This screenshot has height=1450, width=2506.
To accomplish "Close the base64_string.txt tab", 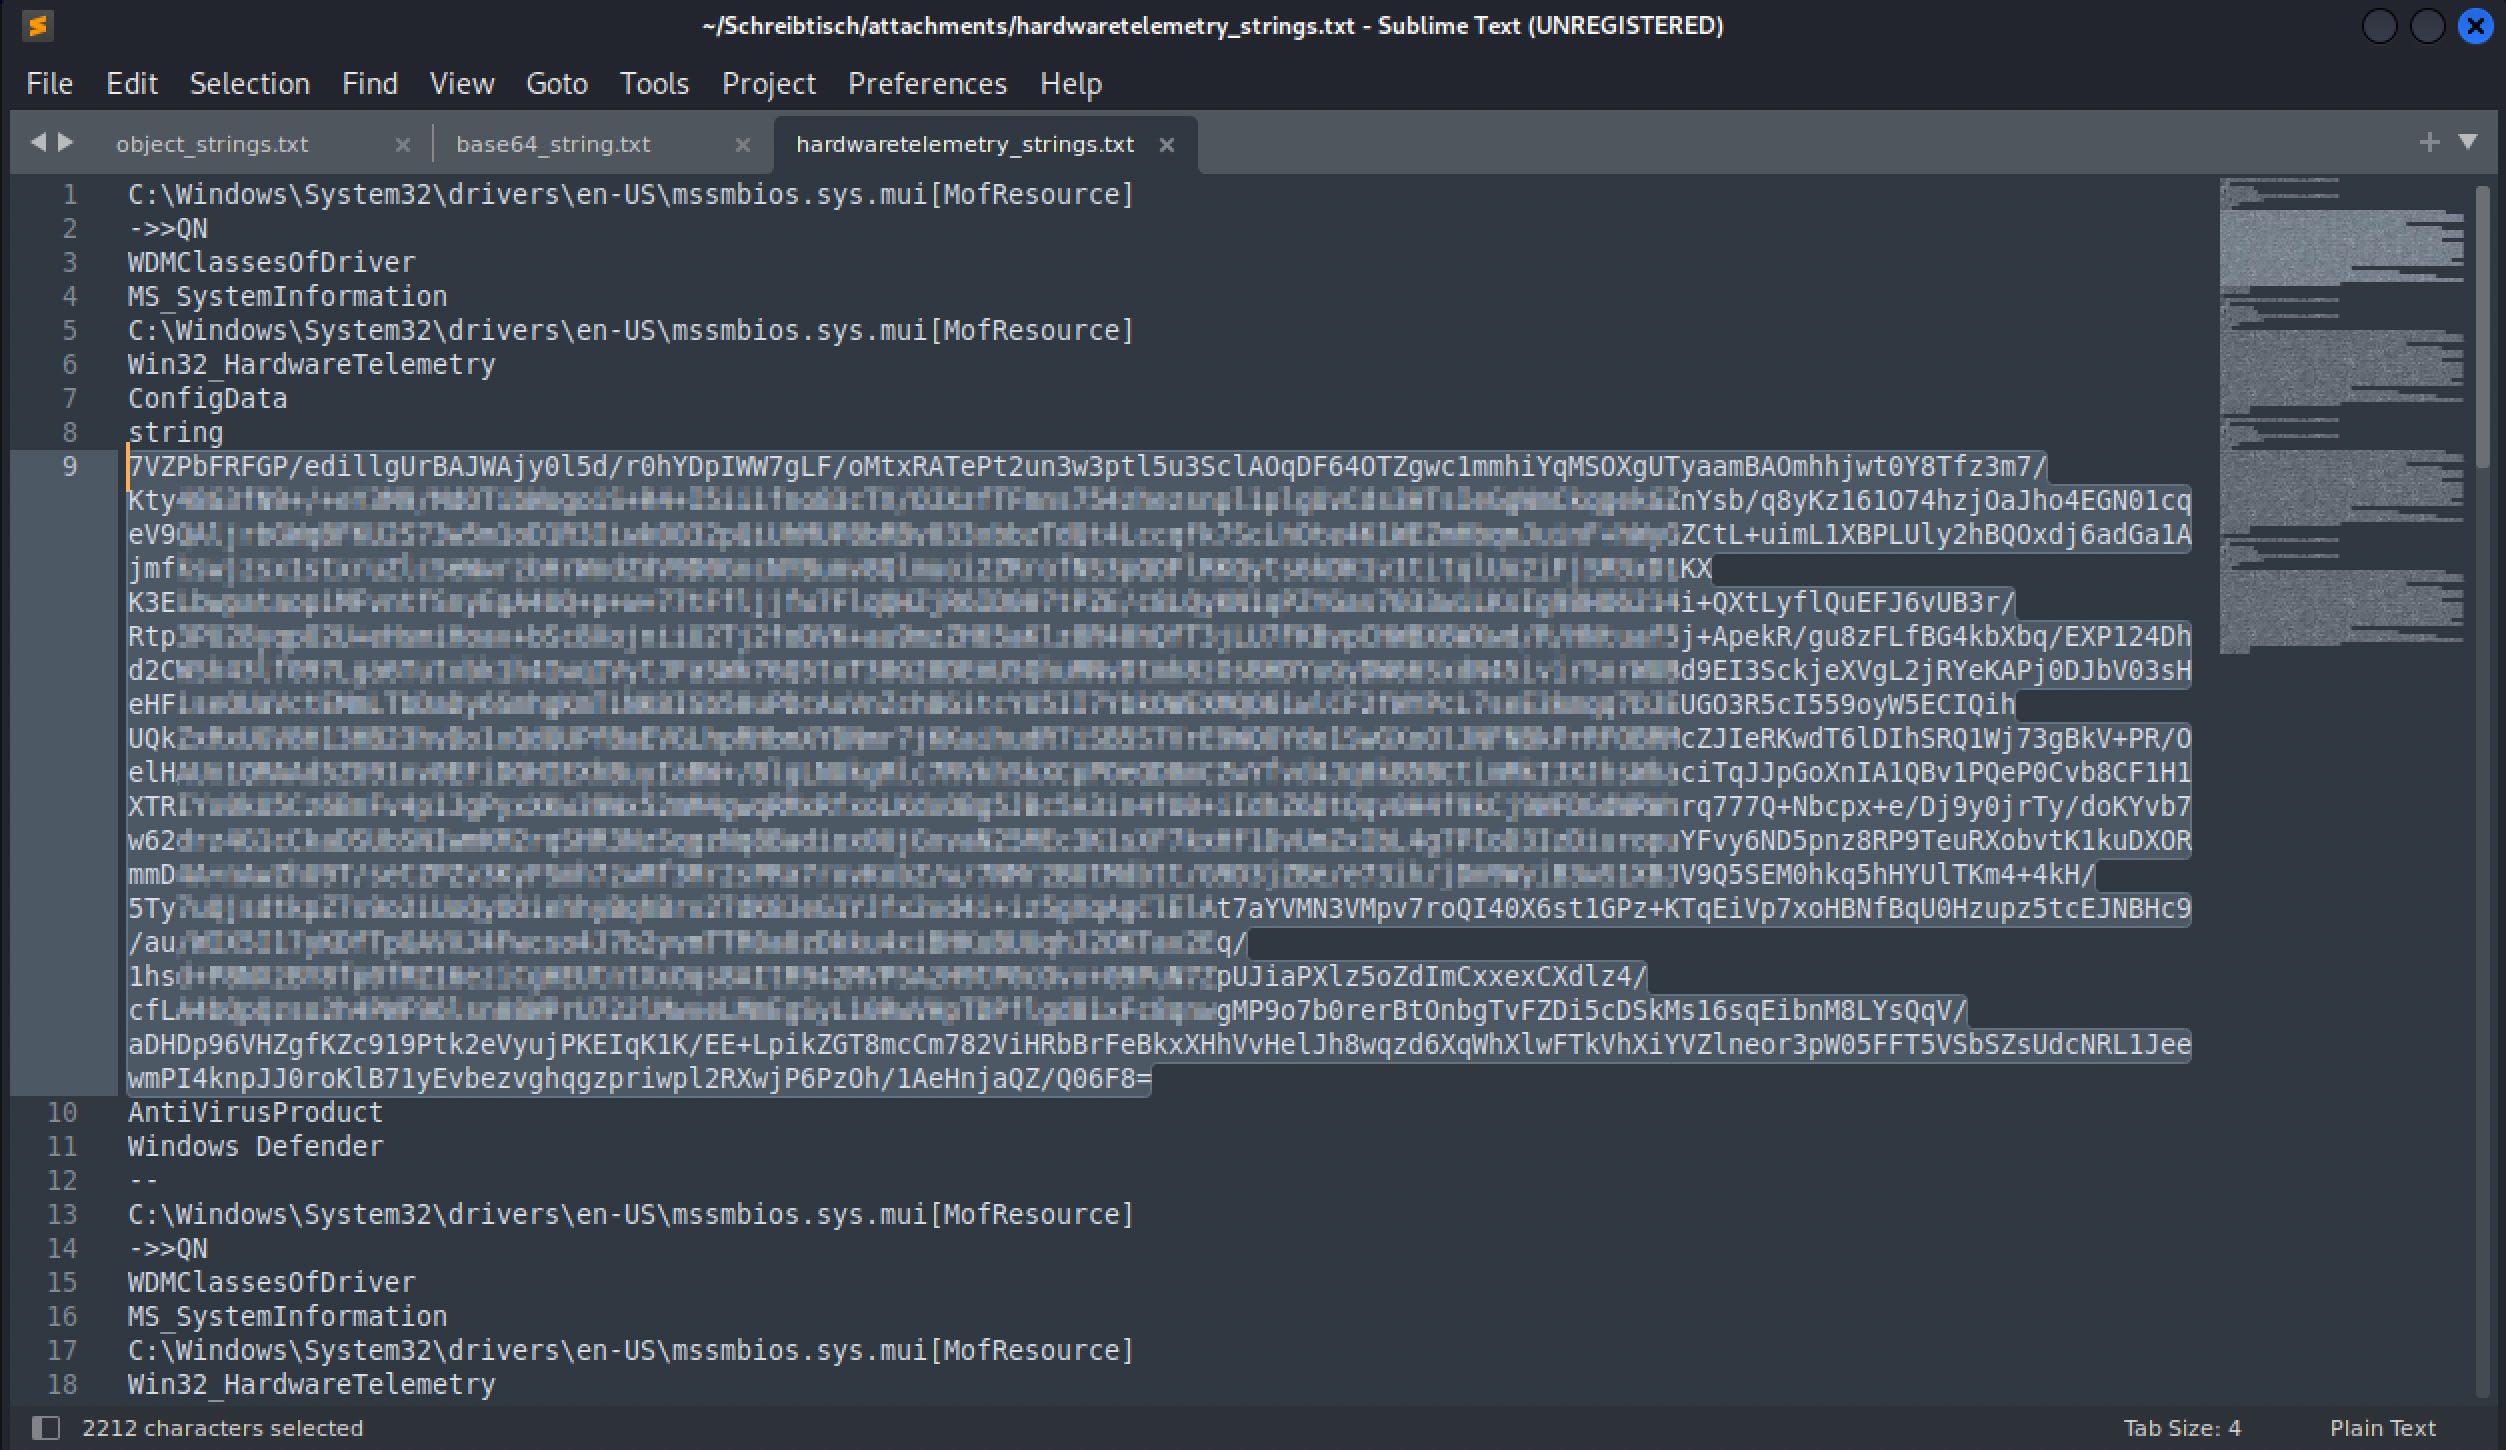I will (743, 145).
